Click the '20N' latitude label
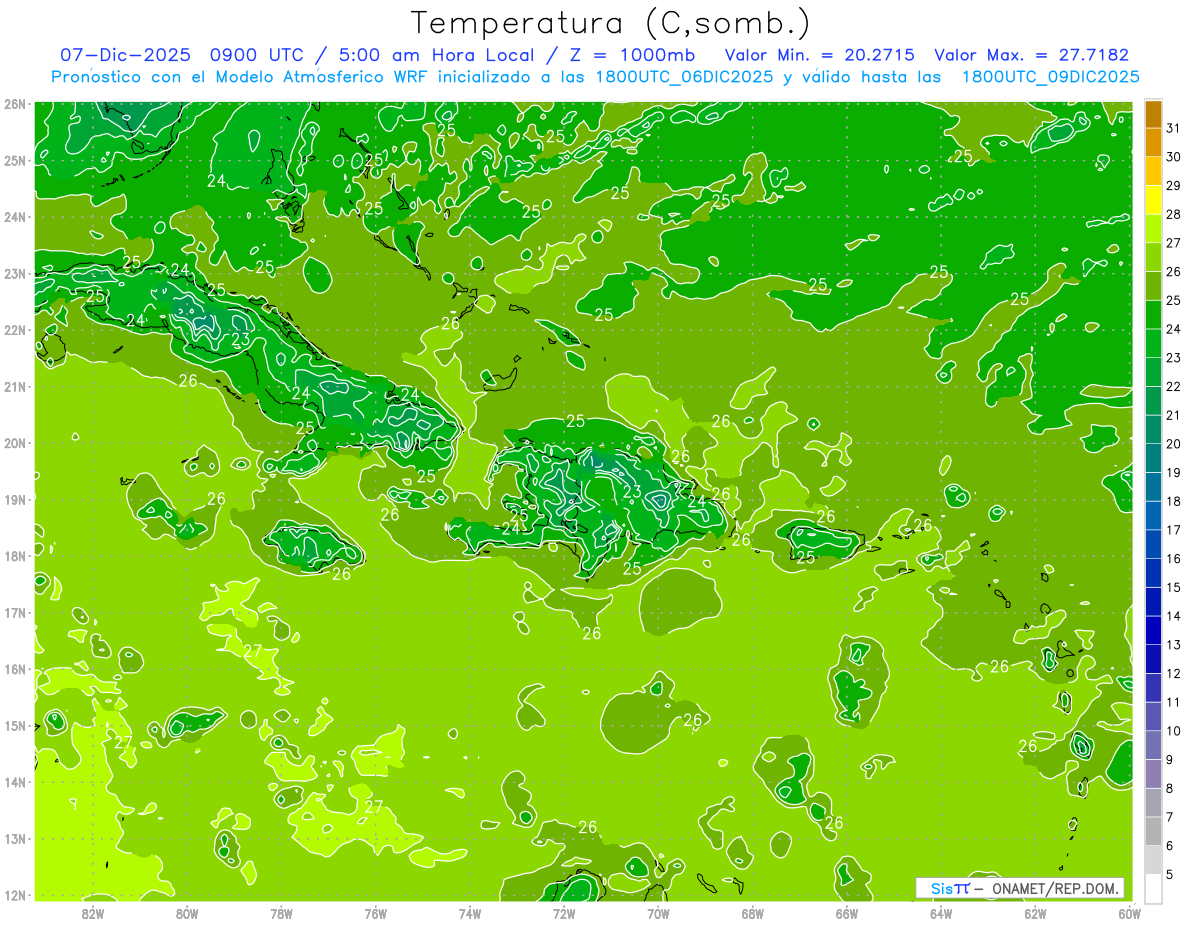Viewport: 1200px width, 927px height. (x=15, y=443)
